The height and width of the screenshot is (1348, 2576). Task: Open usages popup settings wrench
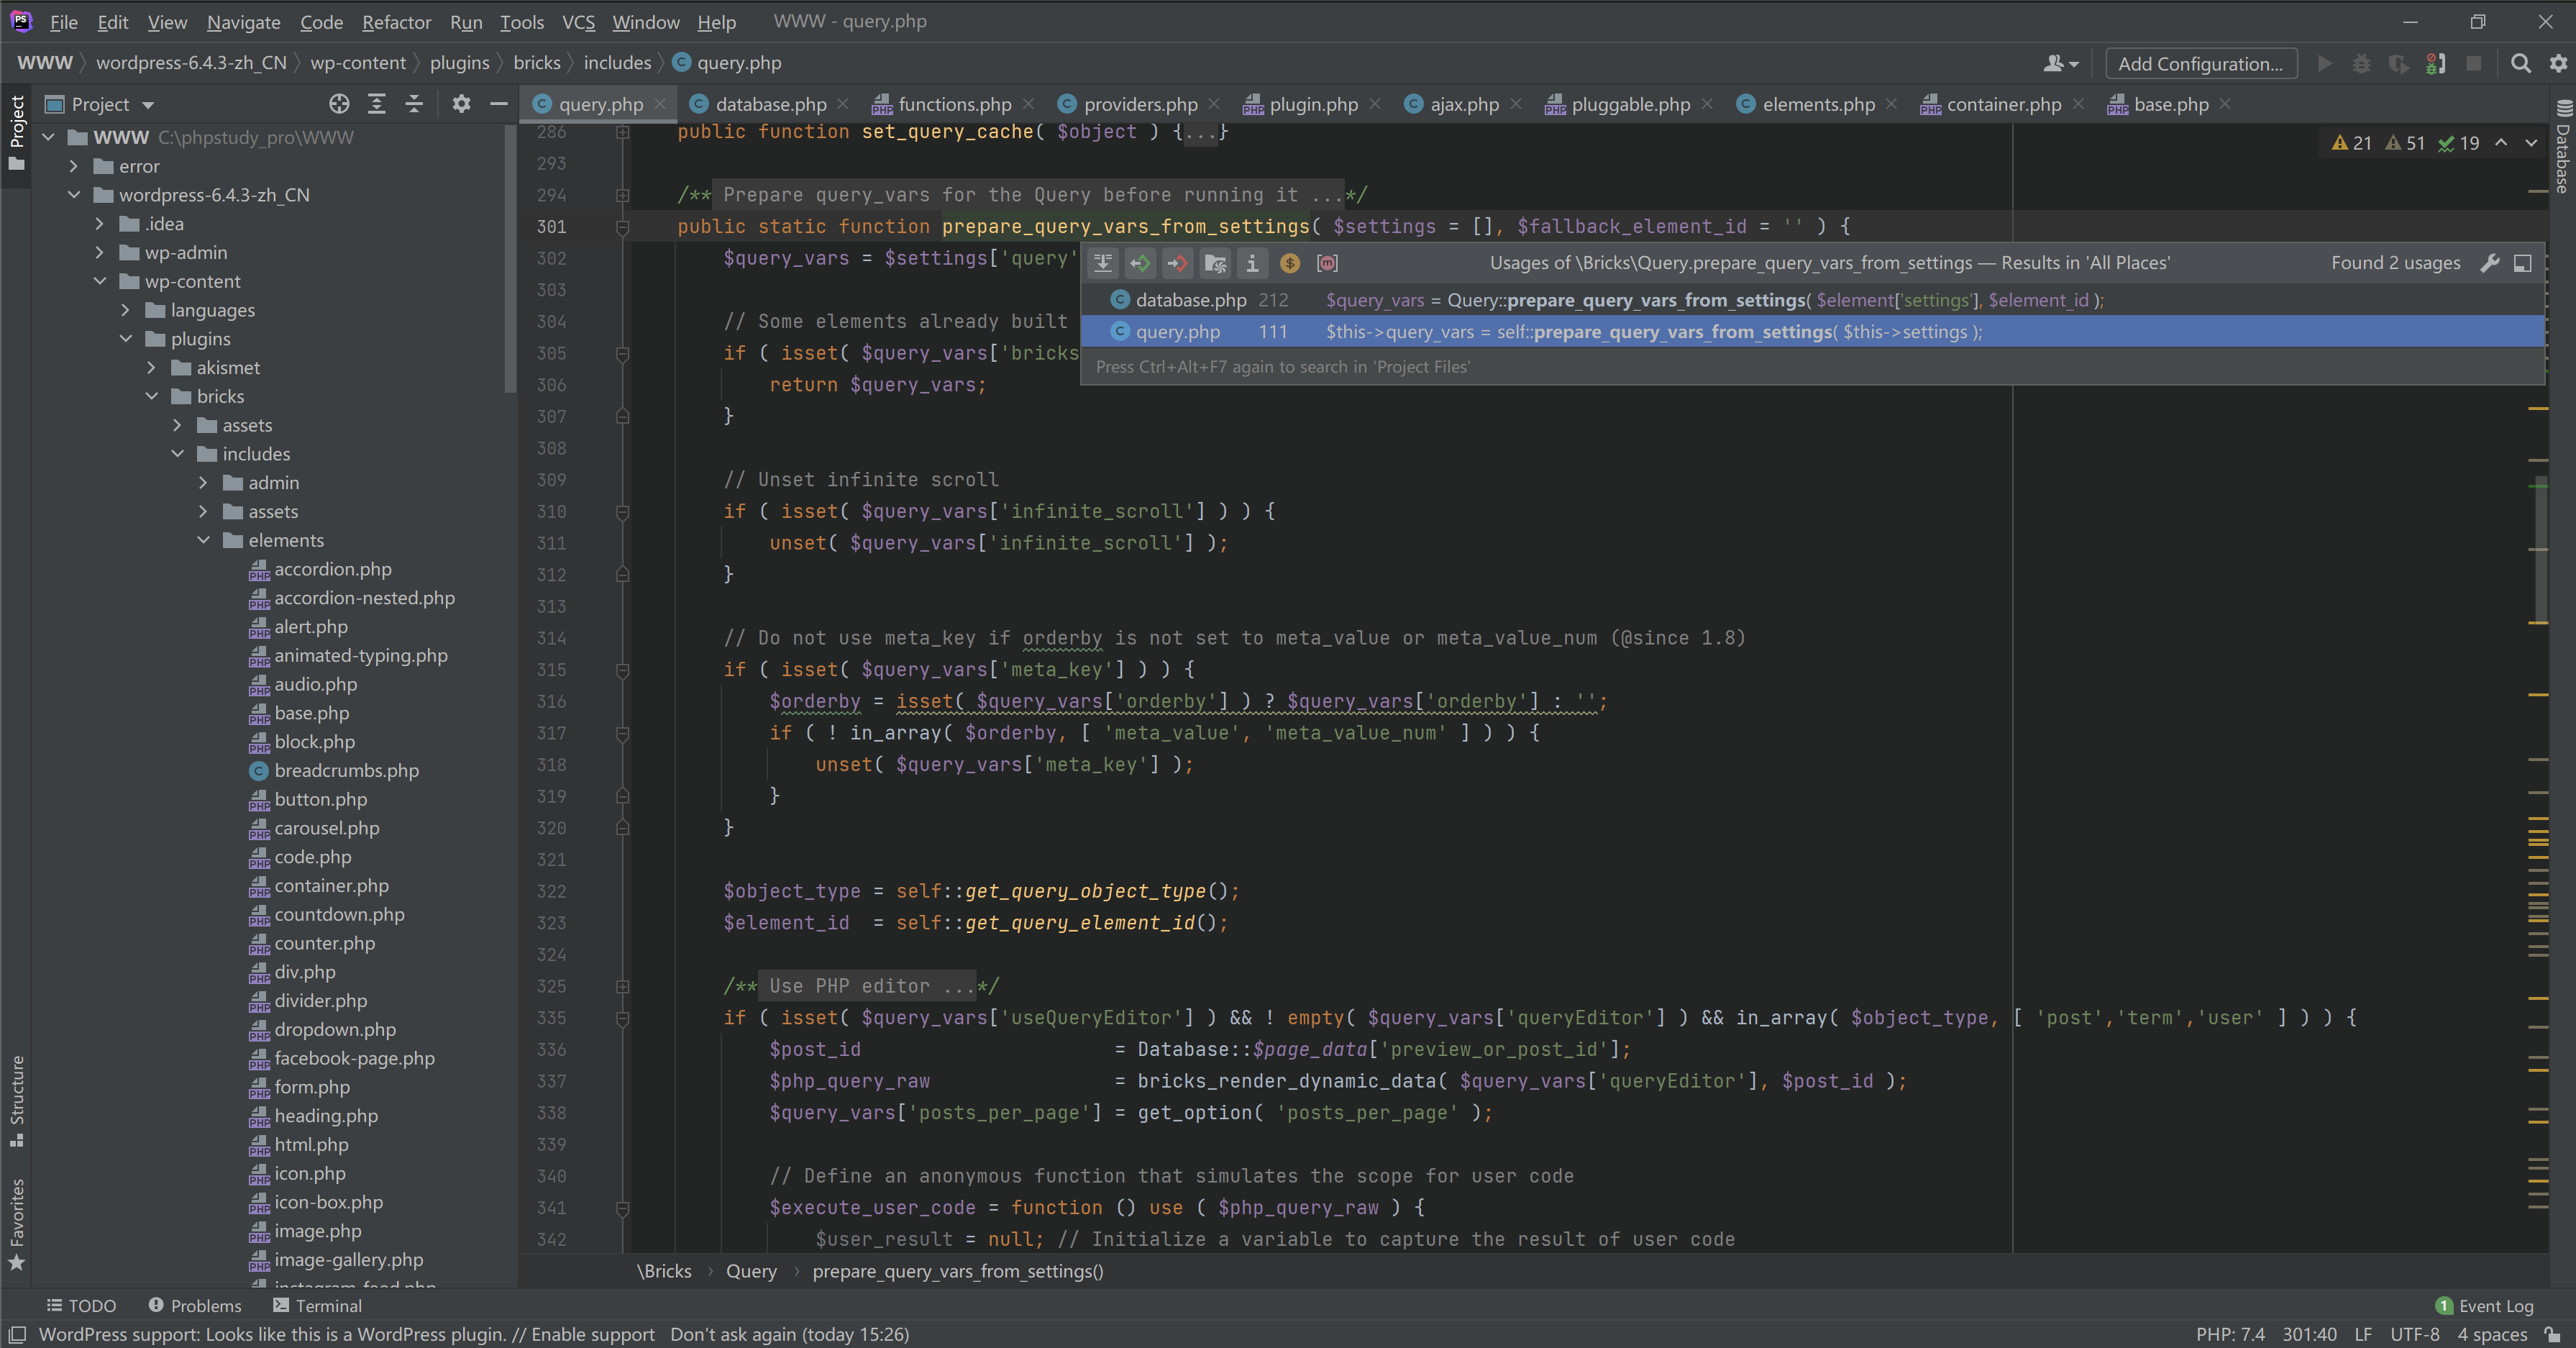tap(2490, 263)
